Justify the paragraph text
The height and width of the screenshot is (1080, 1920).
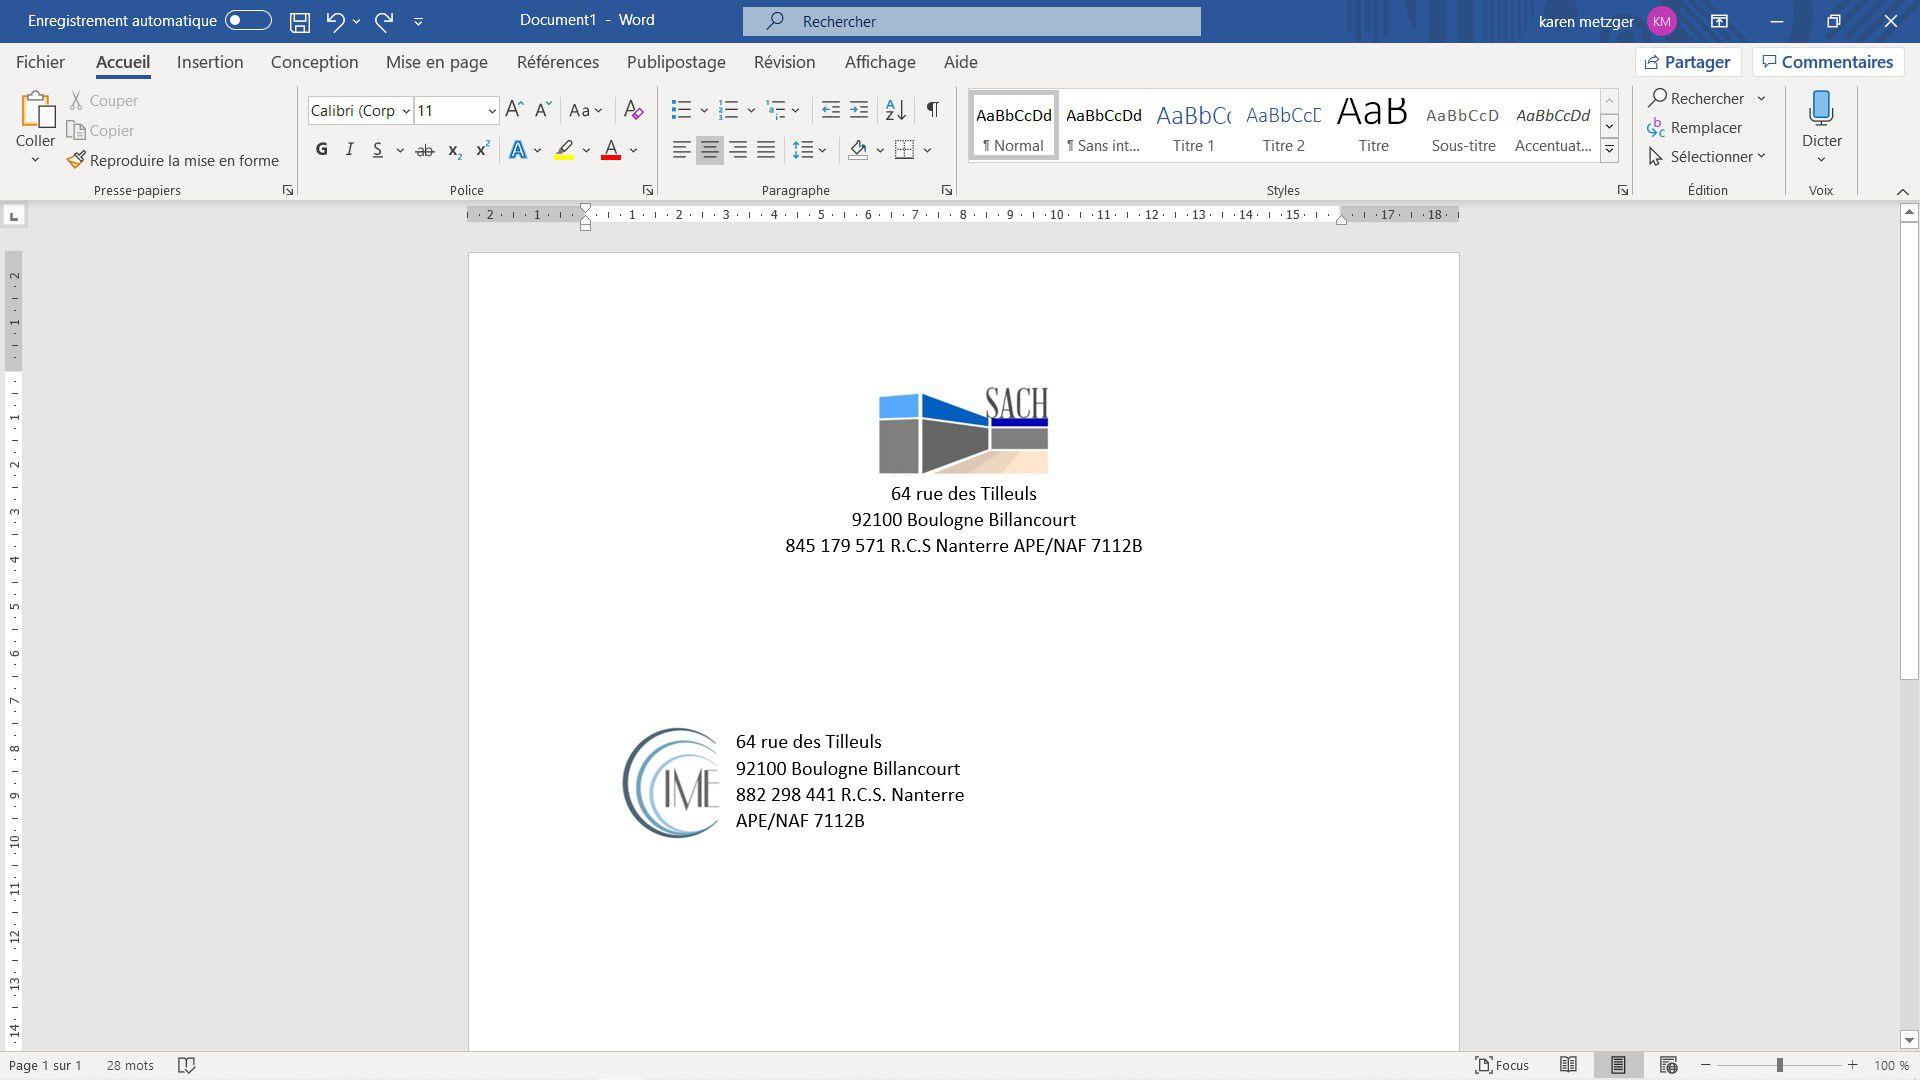(766, 150)
